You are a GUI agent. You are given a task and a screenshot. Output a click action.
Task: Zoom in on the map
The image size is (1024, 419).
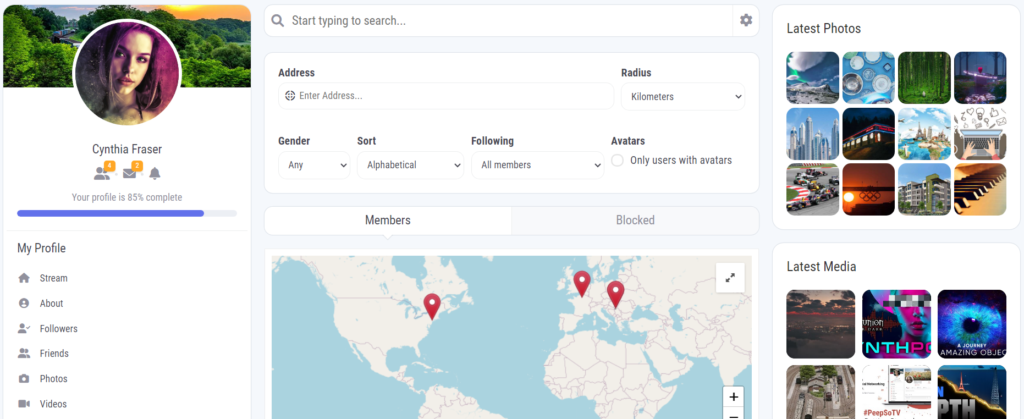733,397
